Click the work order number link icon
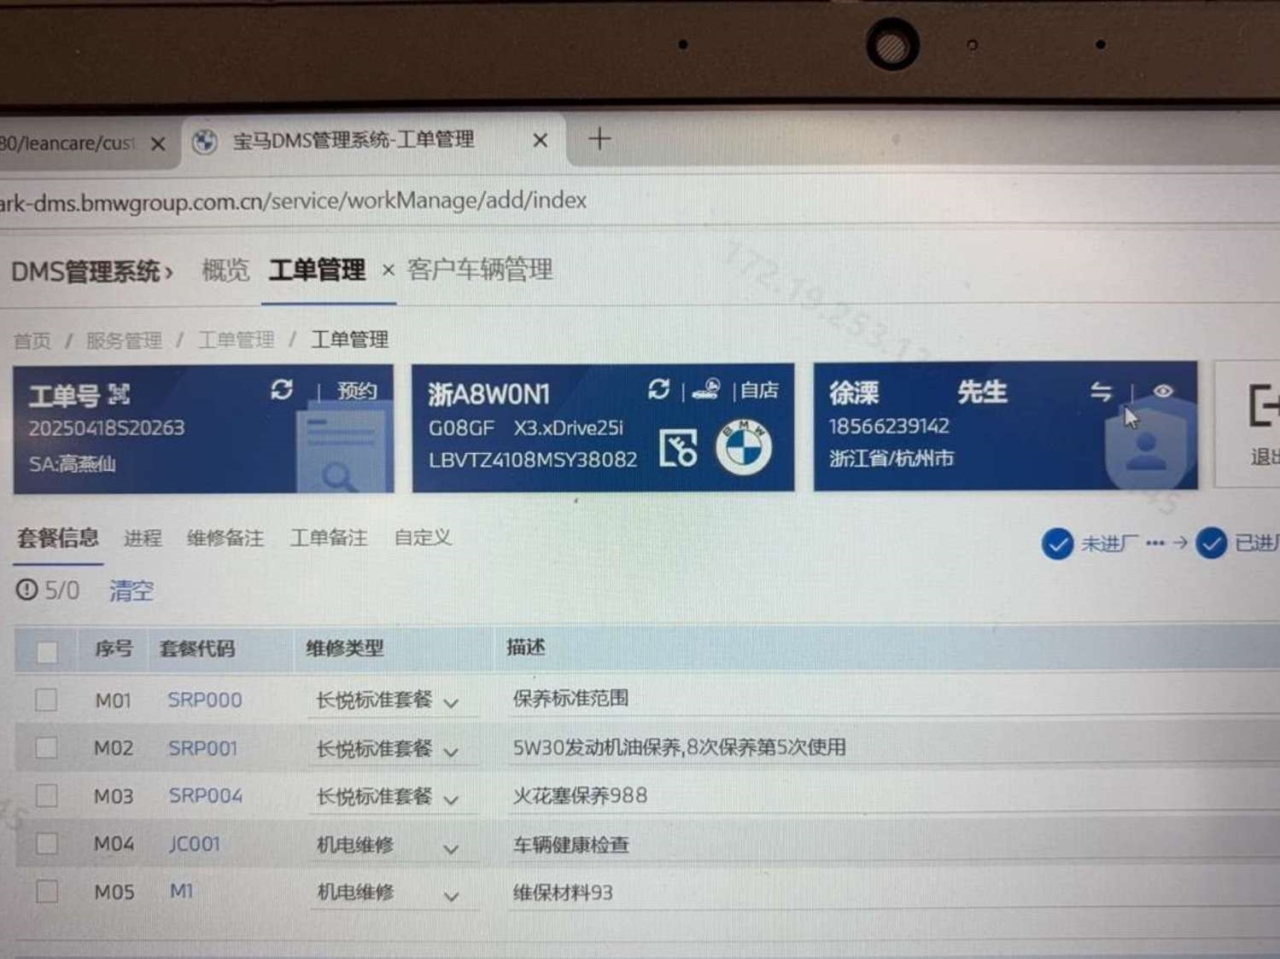The width and height of the screenshot is (1280, 959). pyautogui.click(x=119, y=394)
